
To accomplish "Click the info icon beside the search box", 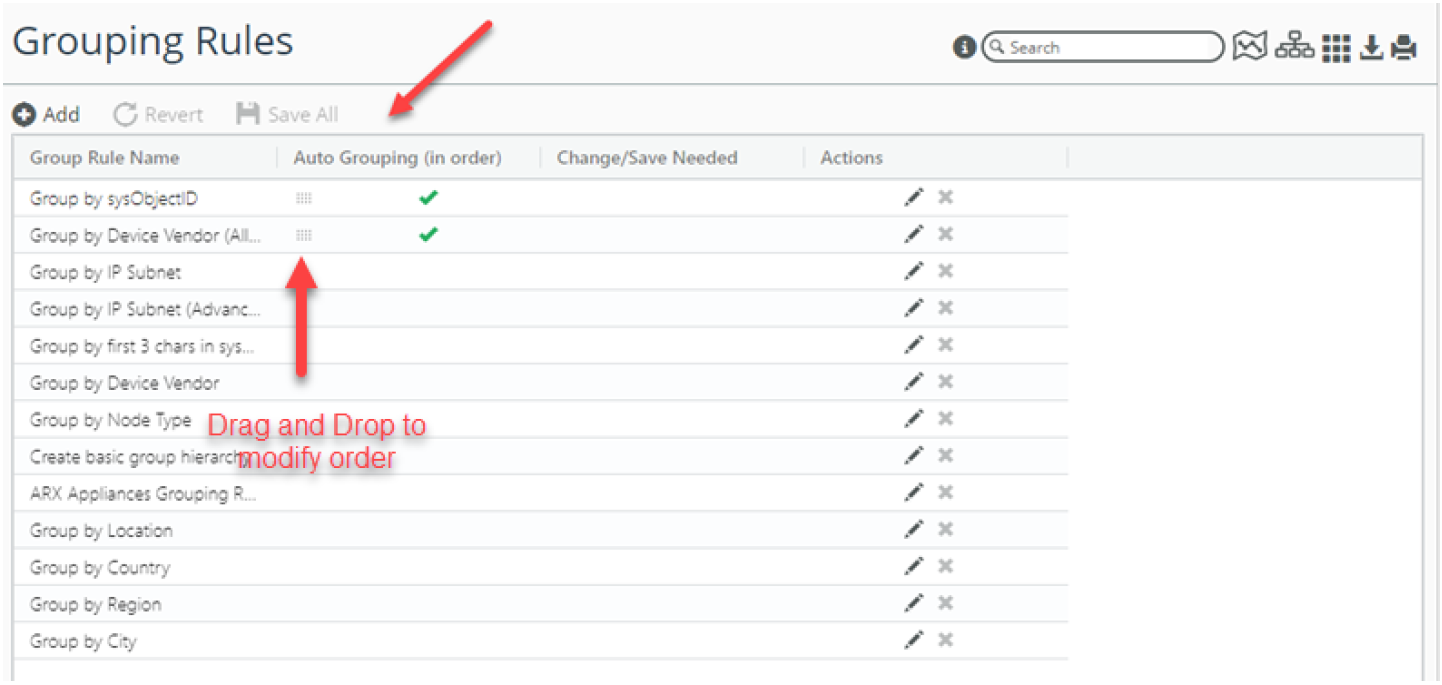I will (964, 47).
